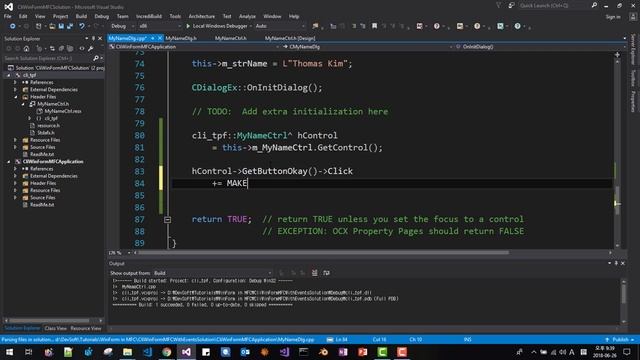Close the Output panel

tap(623, 264)
